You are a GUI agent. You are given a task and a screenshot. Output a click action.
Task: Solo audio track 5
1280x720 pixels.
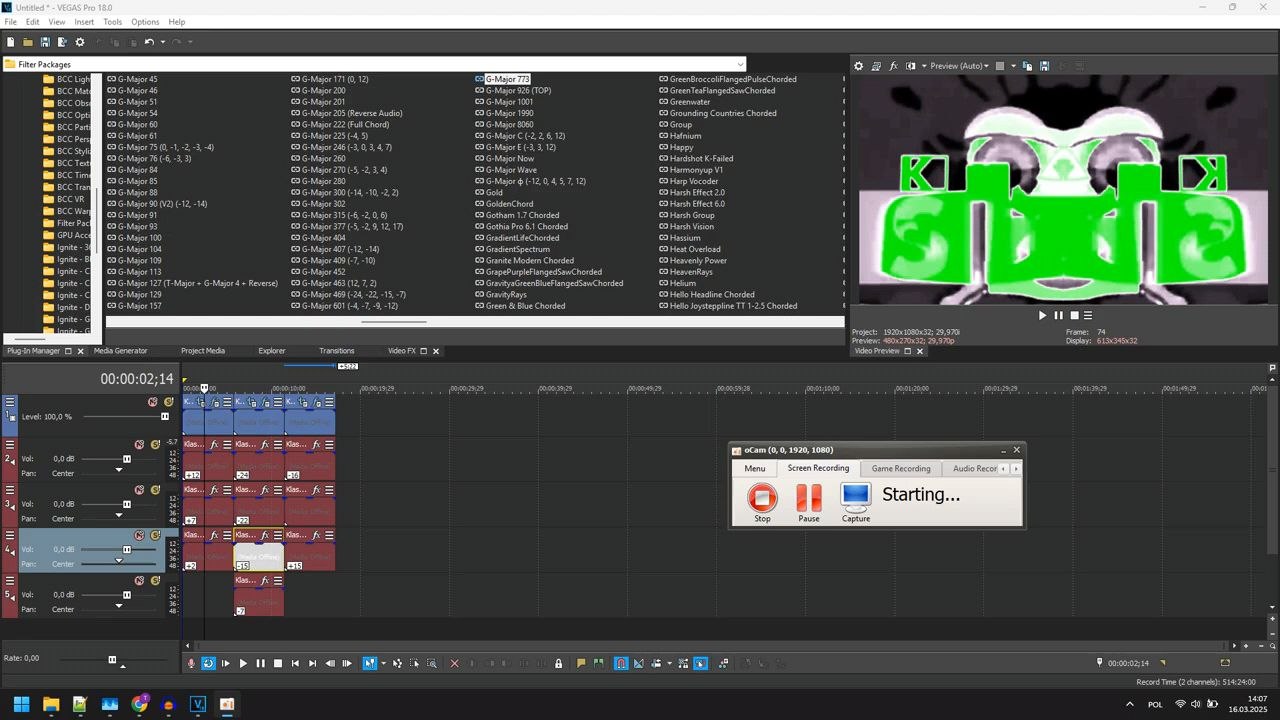pos(155,581)
